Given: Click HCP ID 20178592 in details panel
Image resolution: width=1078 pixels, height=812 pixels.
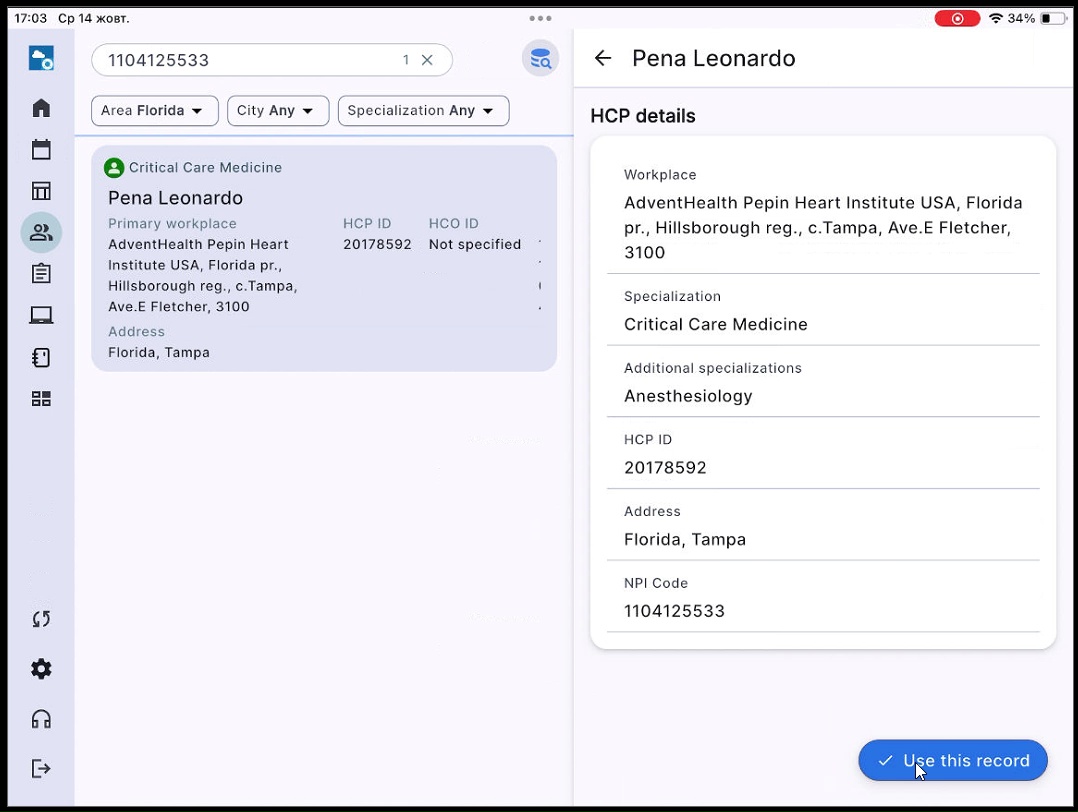Looking at the screenshot, I should pos(666,468).
